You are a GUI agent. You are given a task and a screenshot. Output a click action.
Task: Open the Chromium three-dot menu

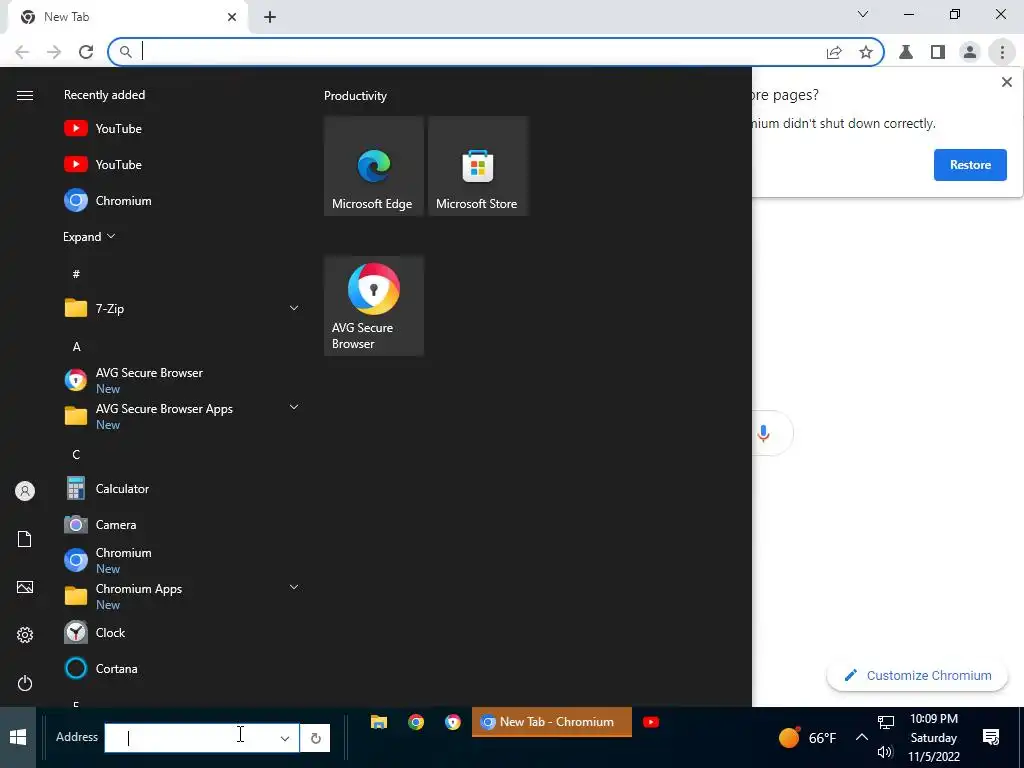(x=1002, y=52)
